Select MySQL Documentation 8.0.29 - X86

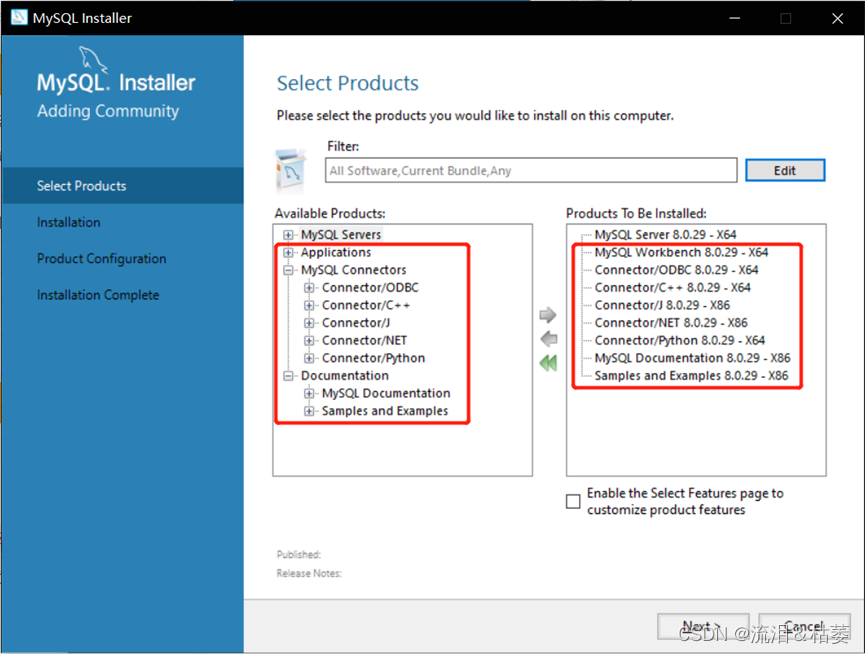[692, 358]
